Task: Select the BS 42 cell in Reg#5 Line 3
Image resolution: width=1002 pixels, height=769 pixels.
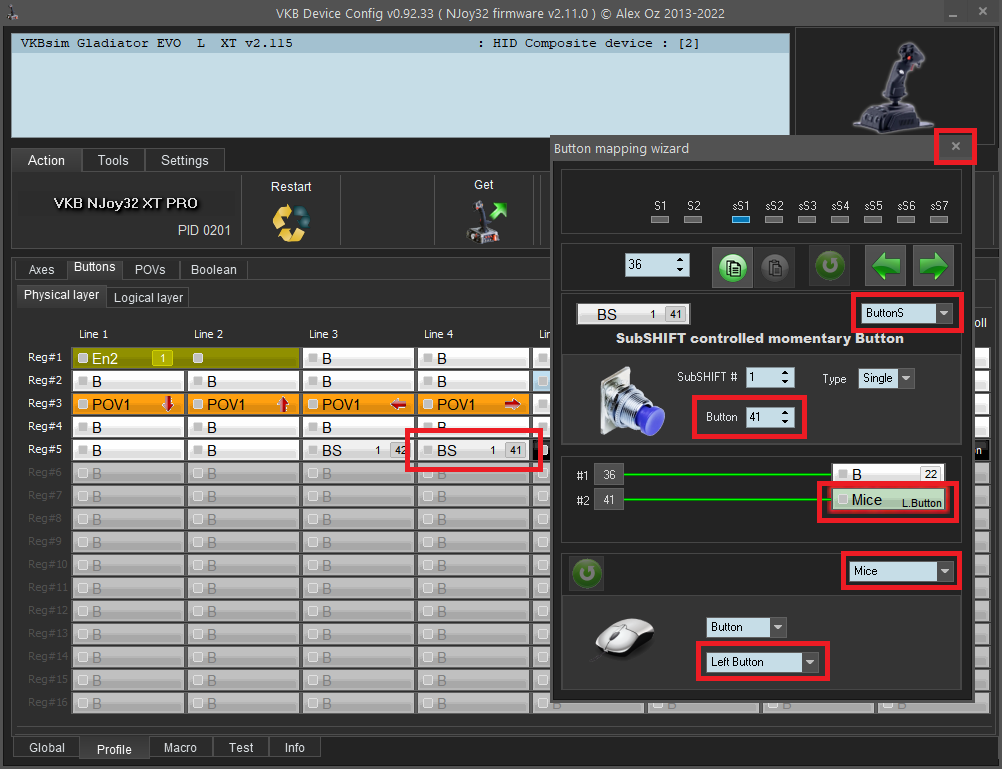Action: (x=358, y=450)
